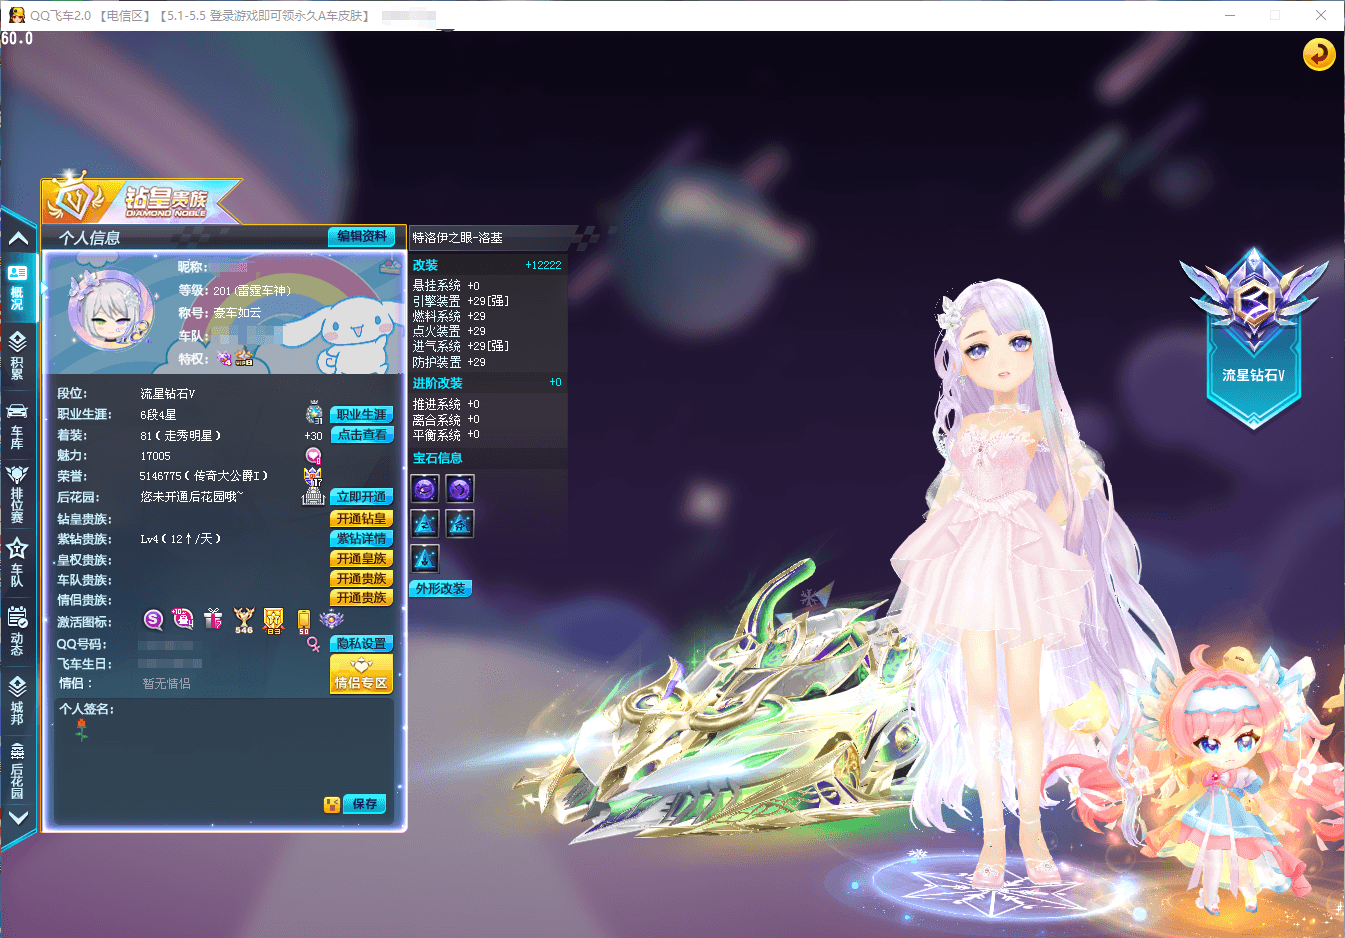
Task: Click the 开通钻皇 button
Action: click(x=362, y=518)
